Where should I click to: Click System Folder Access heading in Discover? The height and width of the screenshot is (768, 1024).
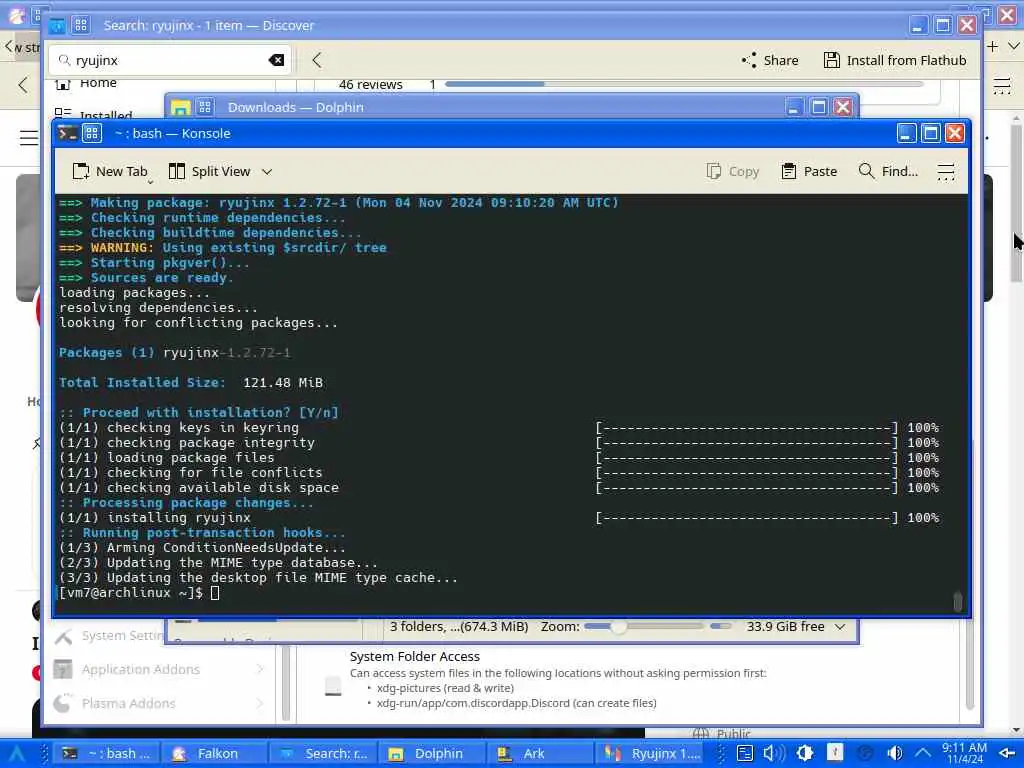click(x=415, y=656)
